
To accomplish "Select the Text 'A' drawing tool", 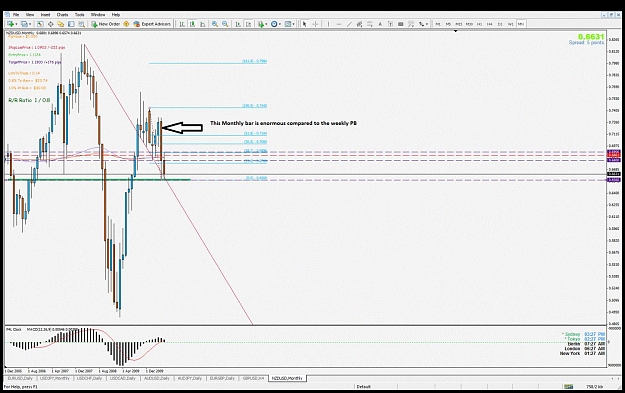I will click(x=380, y=24).
